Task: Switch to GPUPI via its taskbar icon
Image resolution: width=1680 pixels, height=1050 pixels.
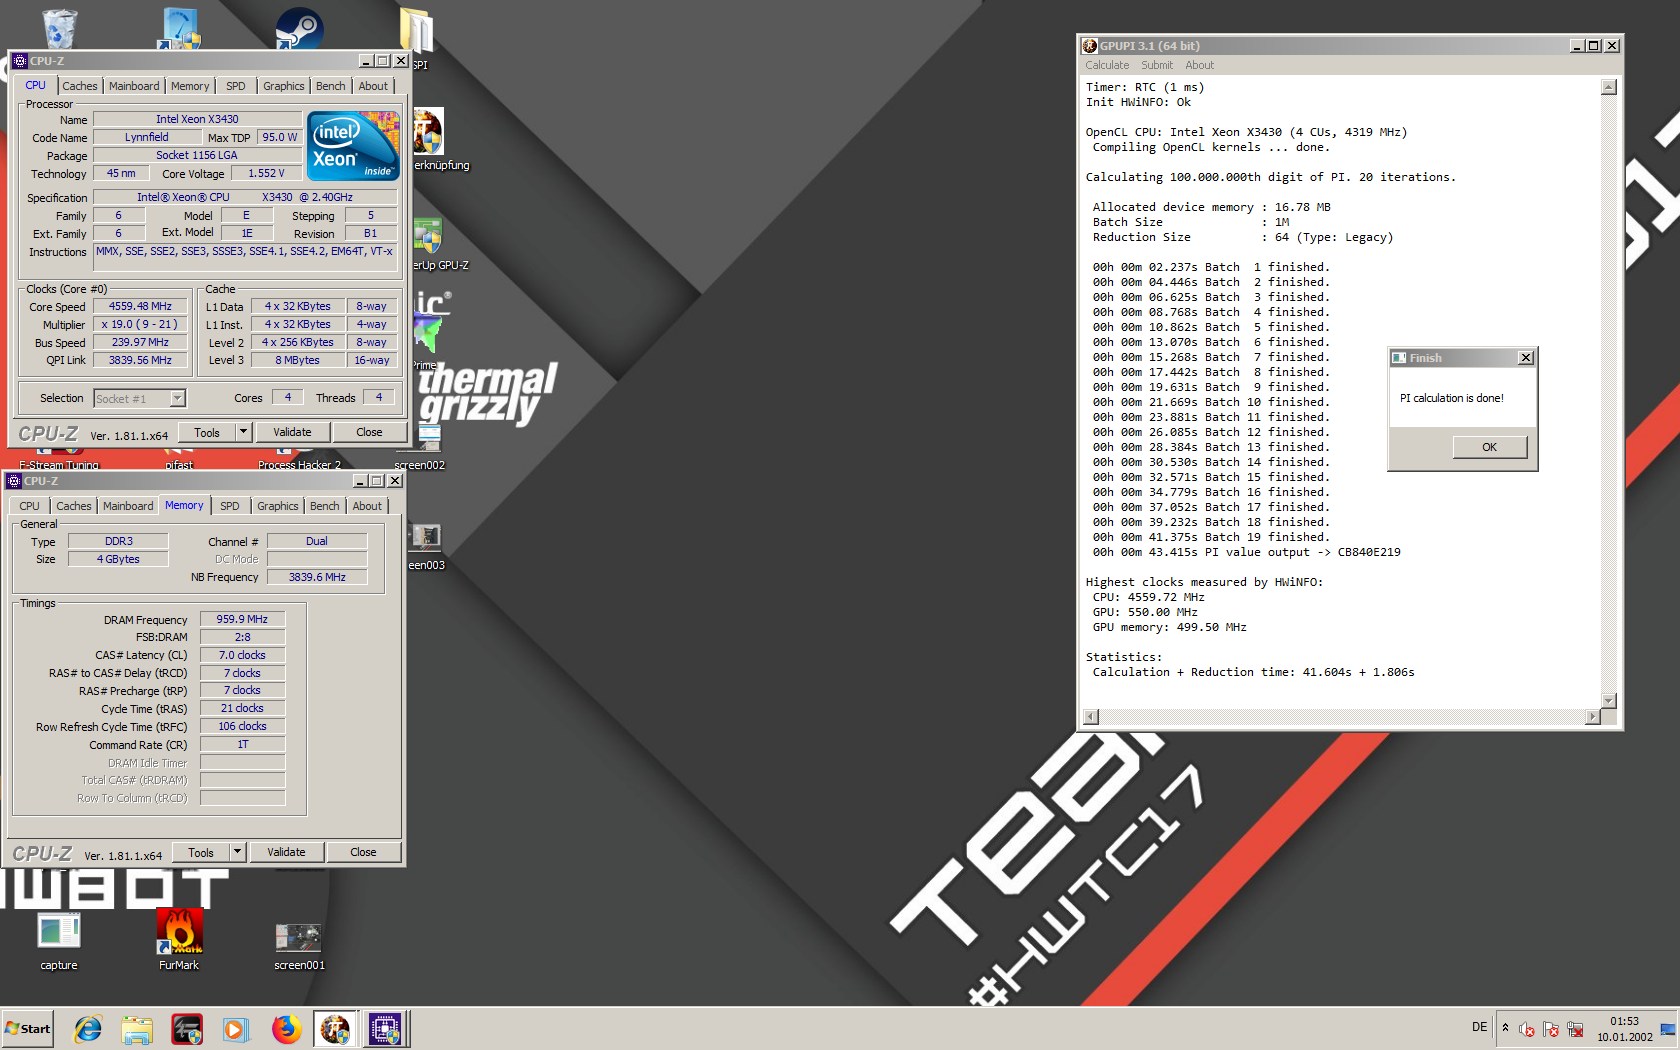Action: [x=335, y=1029]
